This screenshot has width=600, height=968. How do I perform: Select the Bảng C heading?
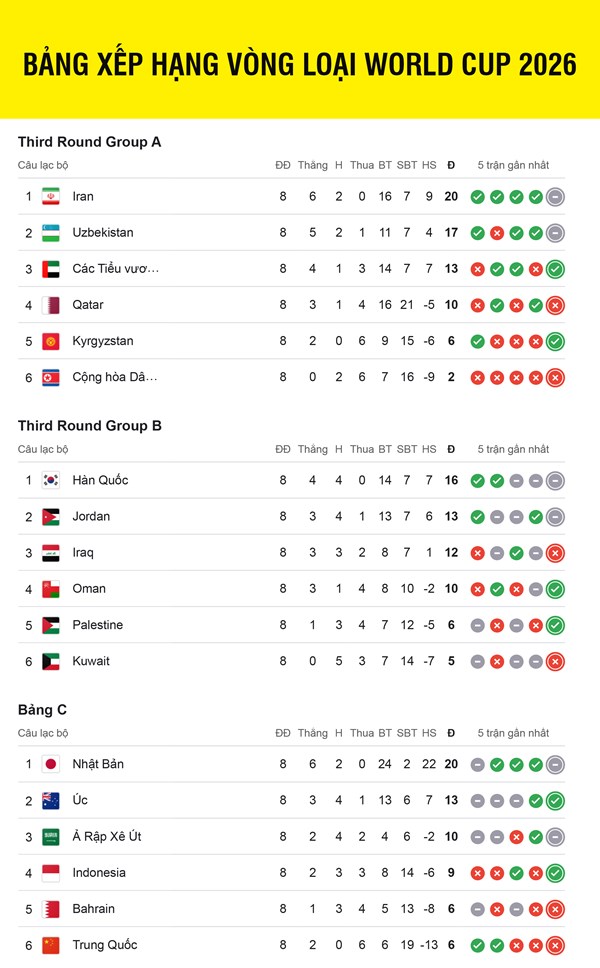click(42, 710)
